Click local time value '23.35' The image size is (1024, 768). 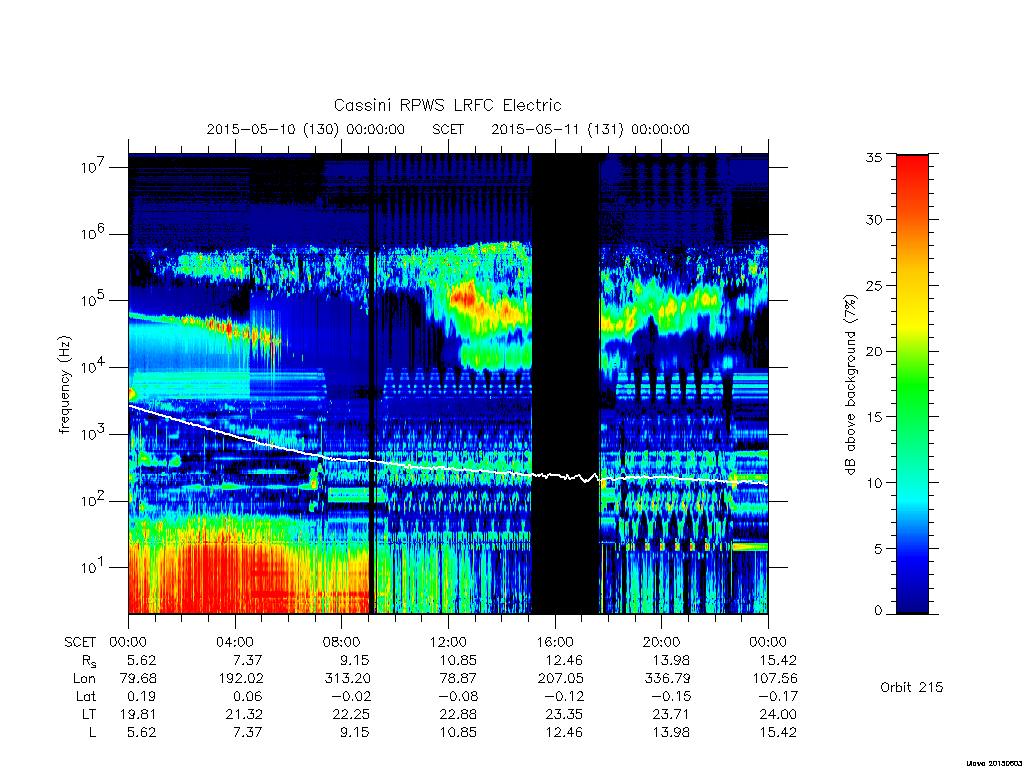565,714
